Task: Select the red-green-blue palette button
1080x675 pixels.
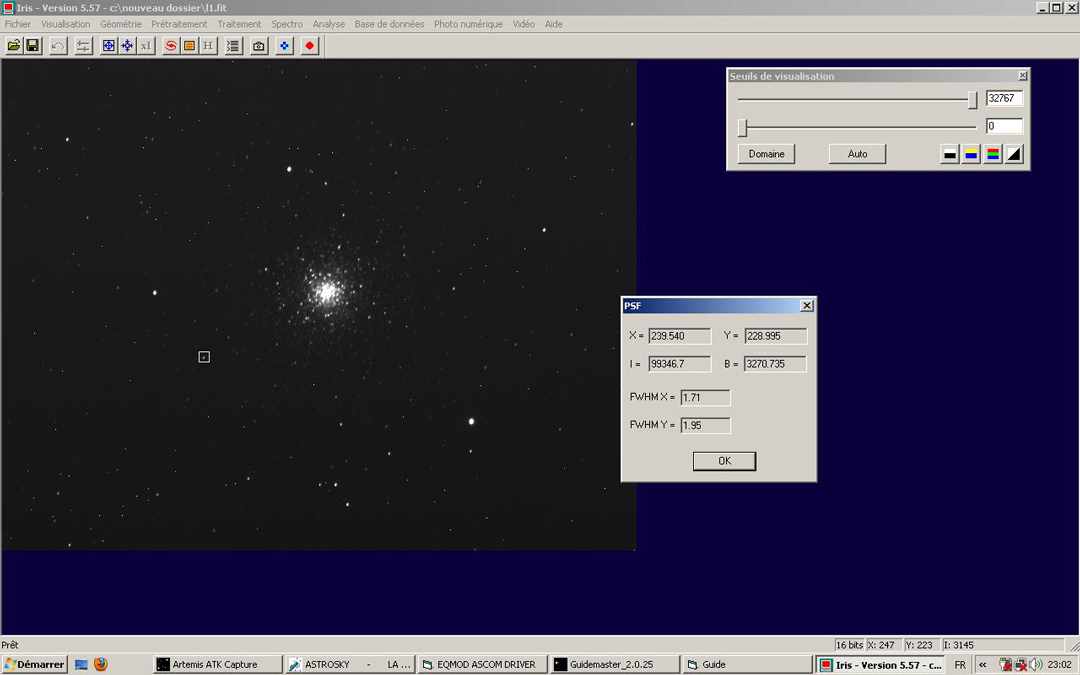Action: (992, 154)
